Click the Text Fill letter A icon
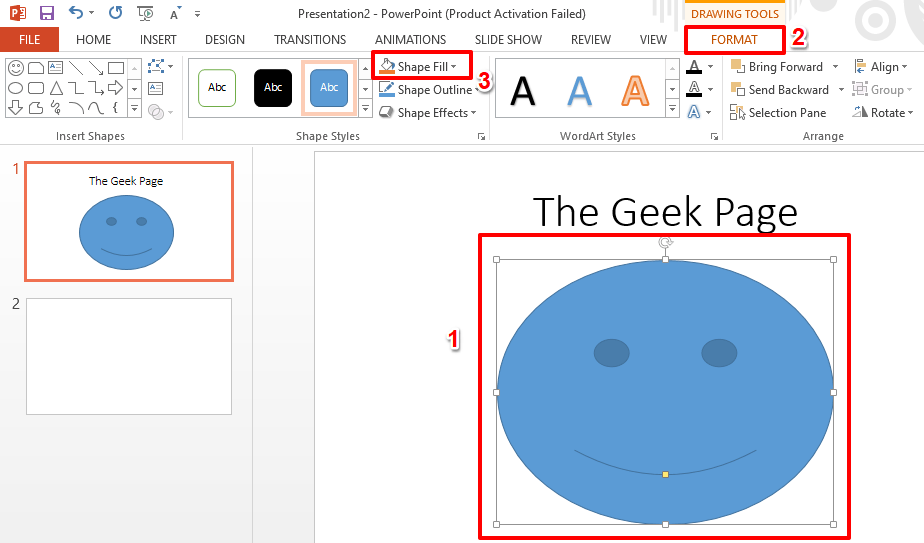The width and height of the screenshot is (924, 543). coord(694,67)
